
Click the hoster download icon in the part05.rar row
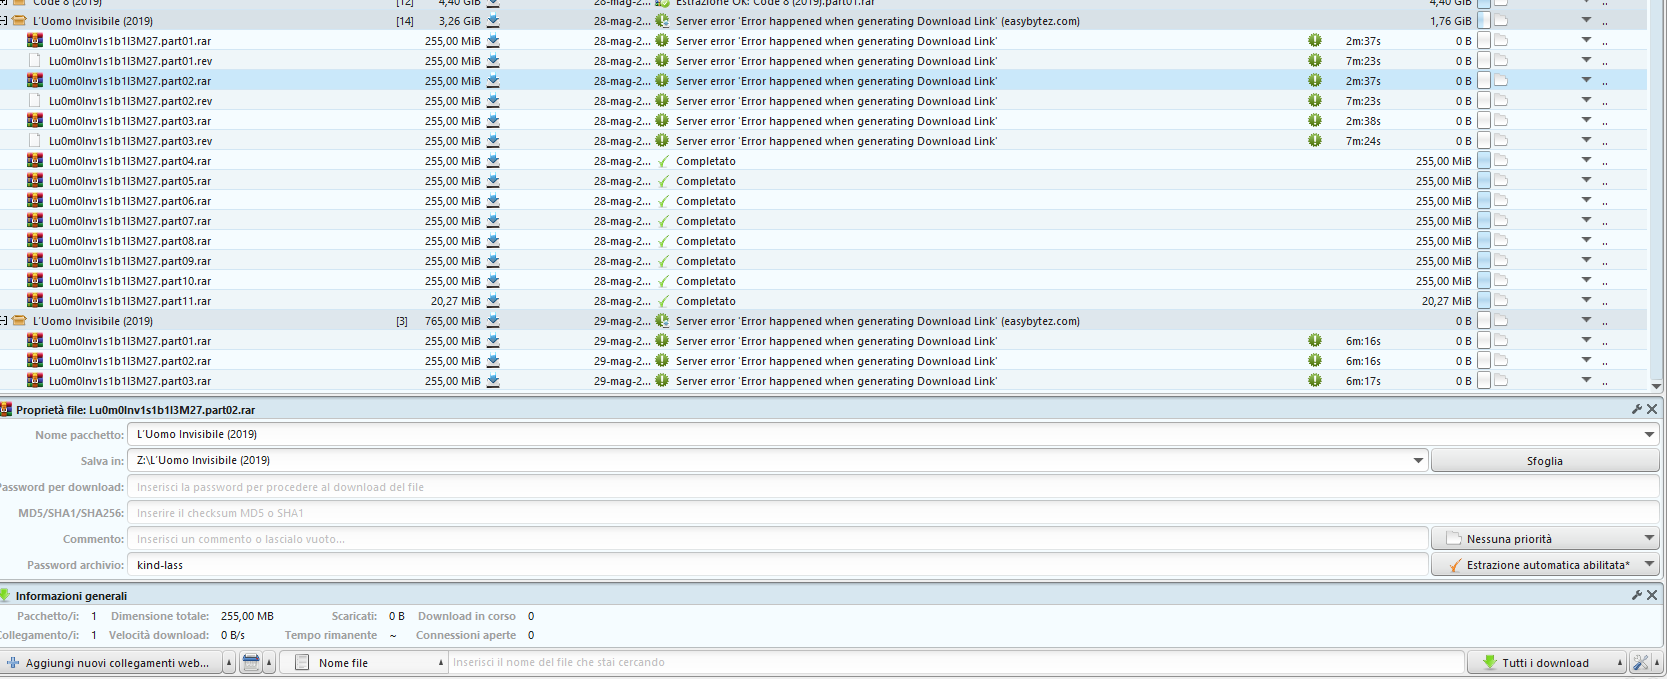point(493,180)
